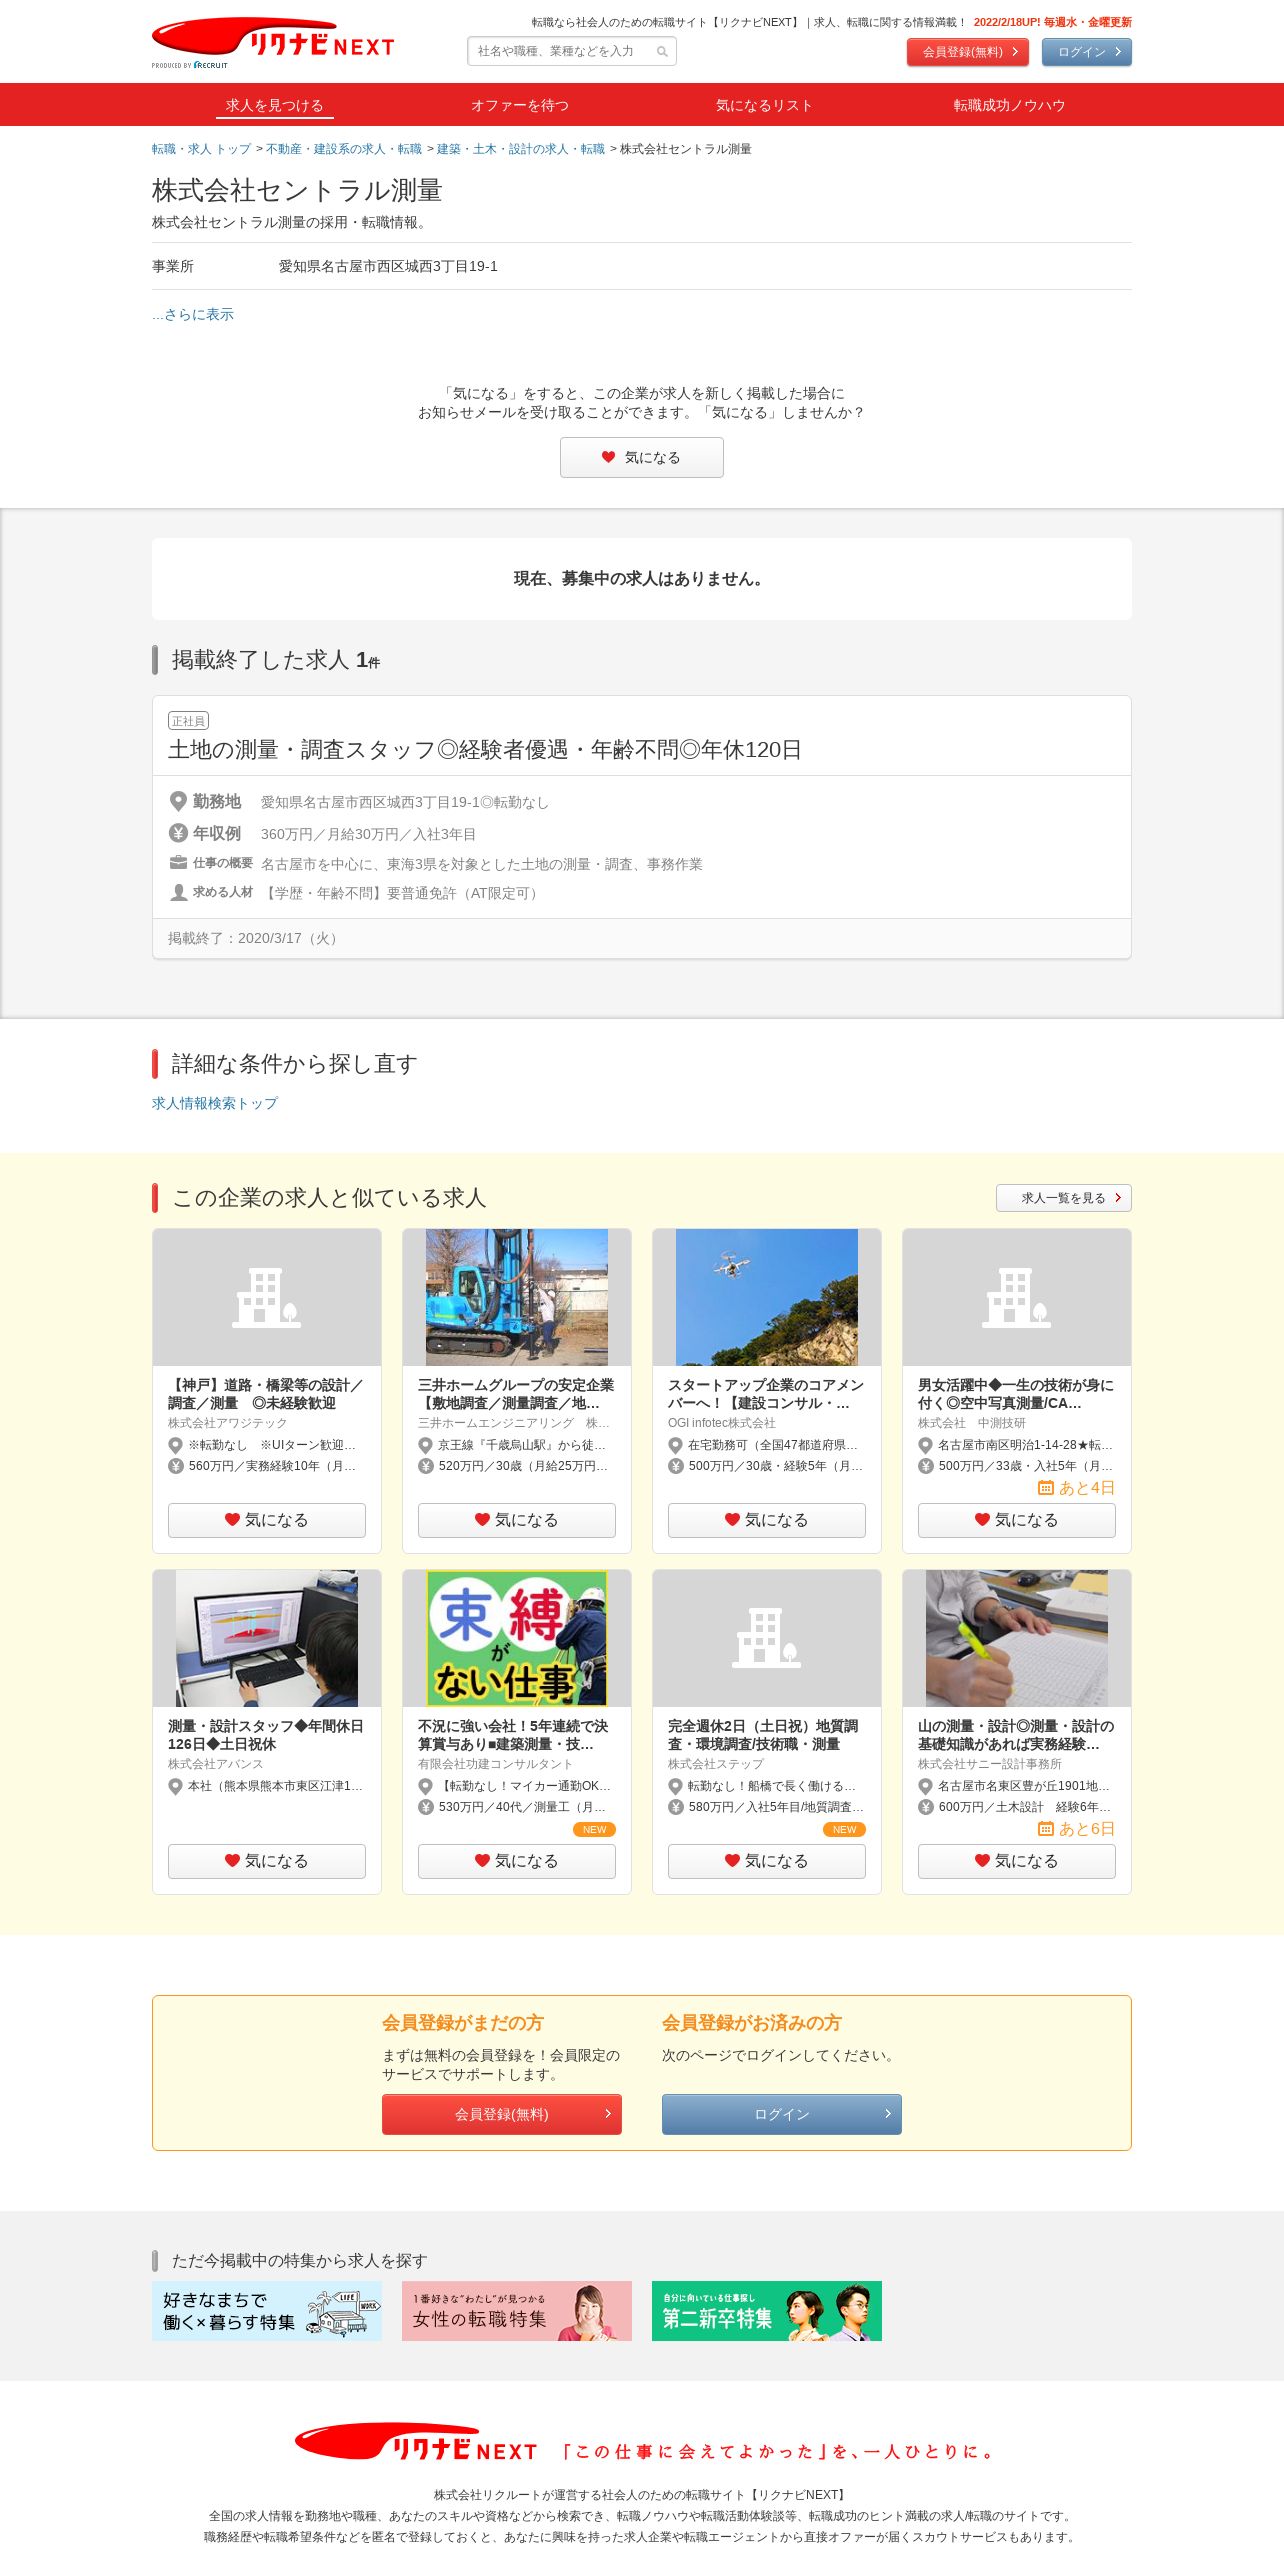
Task: Open the 気になるリスト nav tab
Action: click(764, 105)
